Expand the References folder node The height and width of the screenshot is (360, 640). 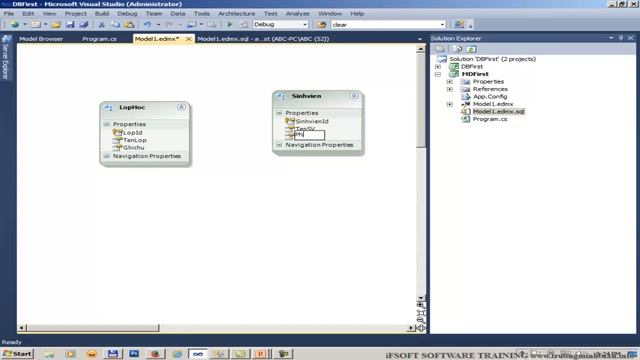pos(450,89)
